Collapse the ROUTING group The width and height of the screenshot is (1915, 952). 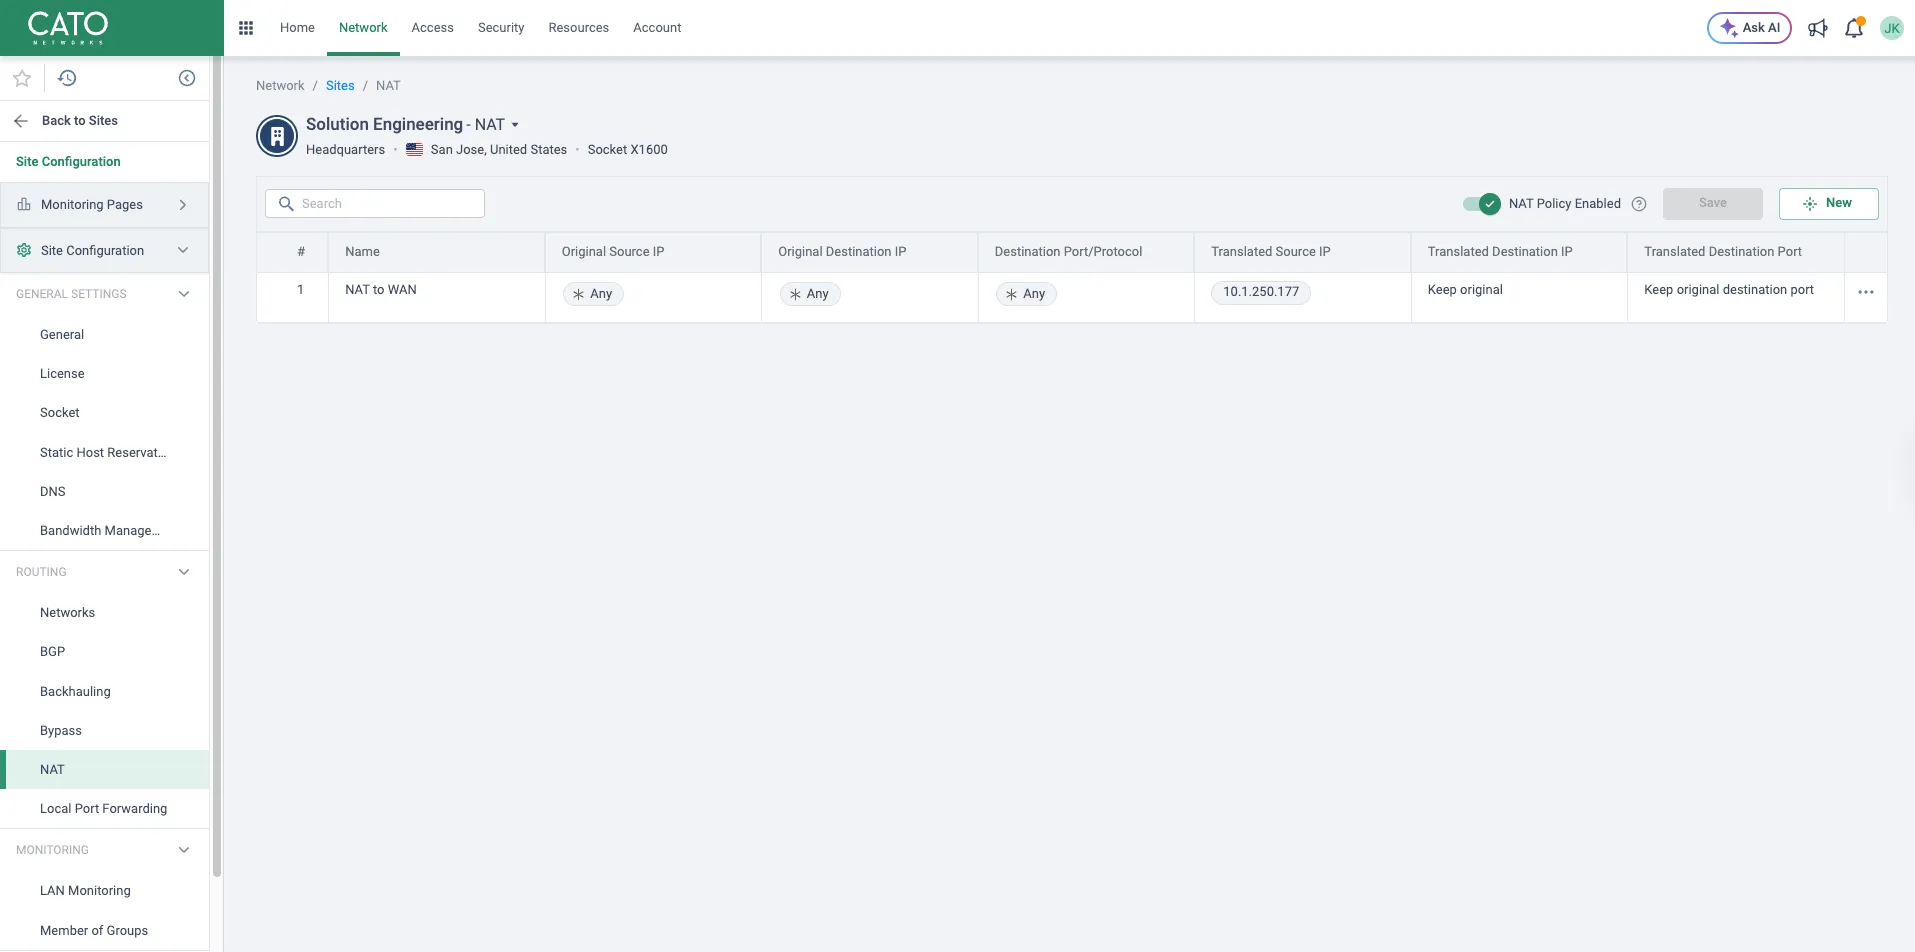click(184, 572)
